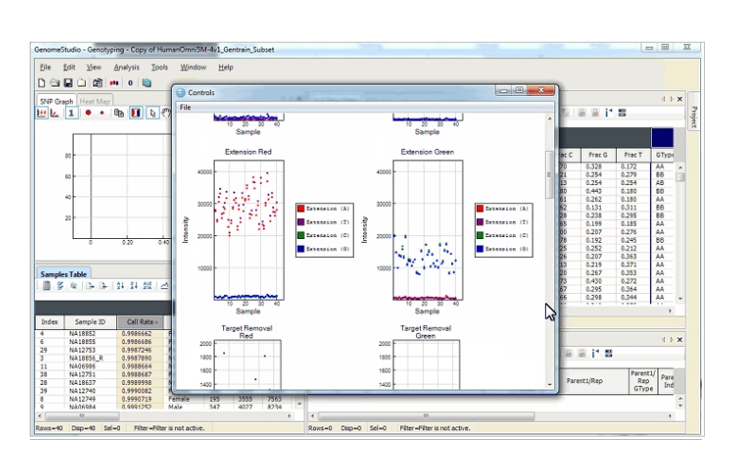This screenshot has height=475, width=736.
Task: Toggle the red-blue shading button in SNP toolbar
Action: [x=136, y=113]
